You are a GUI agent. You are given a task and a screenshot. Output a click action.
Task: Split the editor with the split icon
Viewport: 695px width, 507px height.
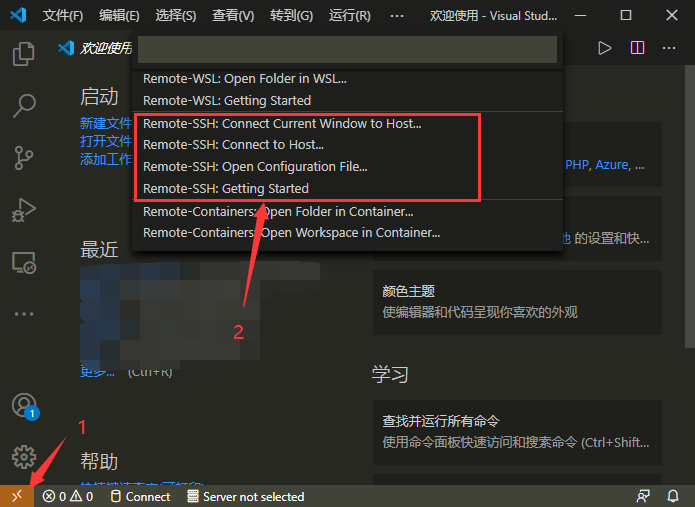[x=637, y=48]
